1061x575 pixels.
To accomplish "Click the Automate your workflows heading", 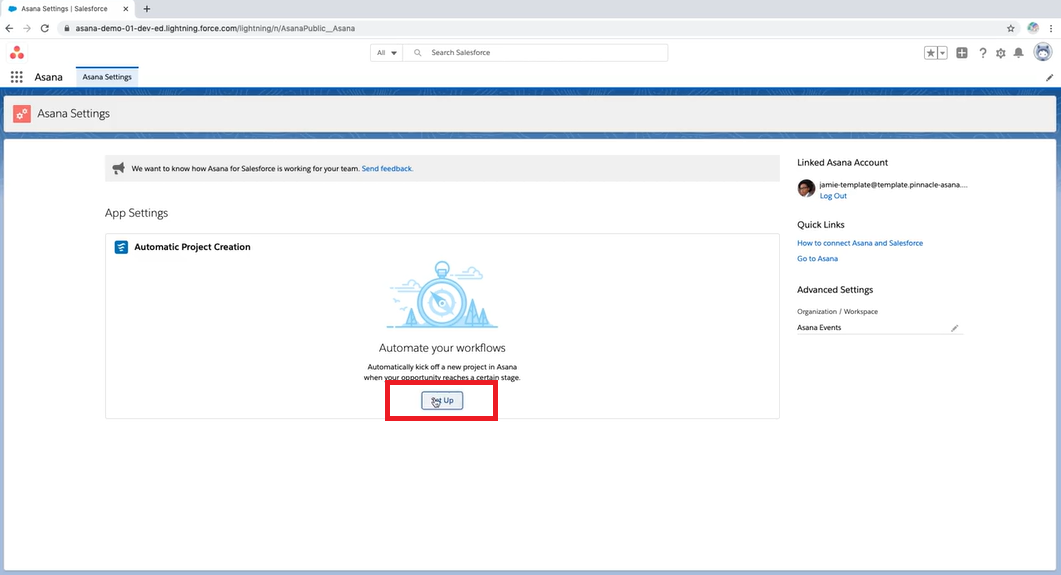I will tap(442, 348).
